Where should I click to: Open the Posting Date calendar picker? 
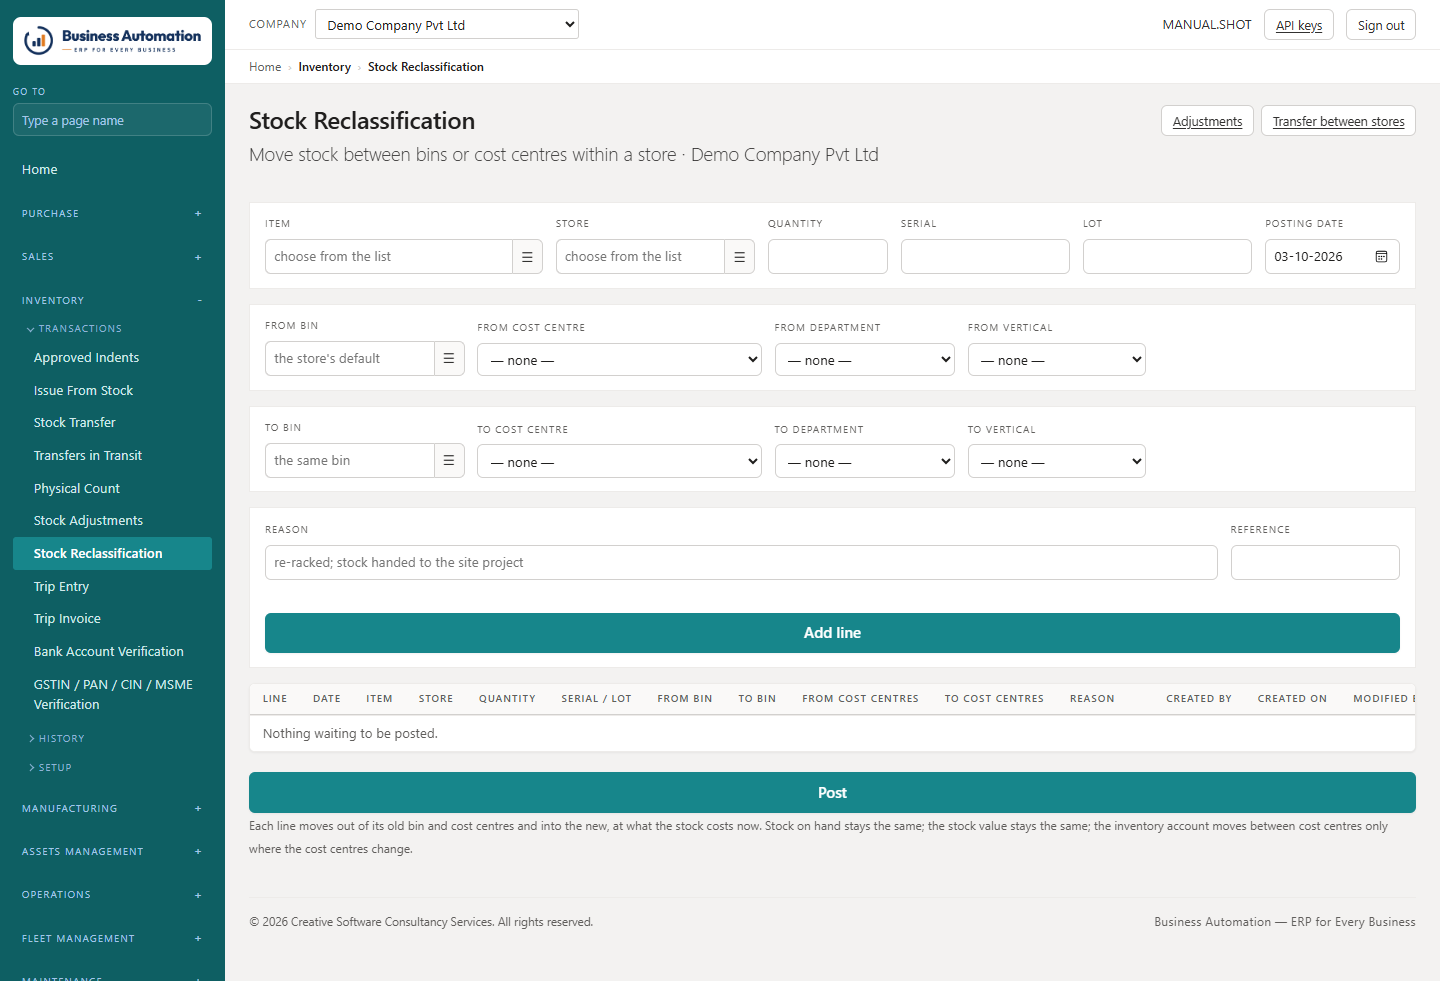[1381, 257]
